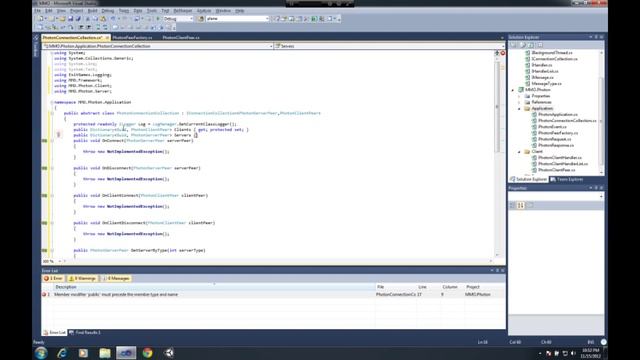Open Unity from the taskbar

pyautogui.click(x=169, y=353)
